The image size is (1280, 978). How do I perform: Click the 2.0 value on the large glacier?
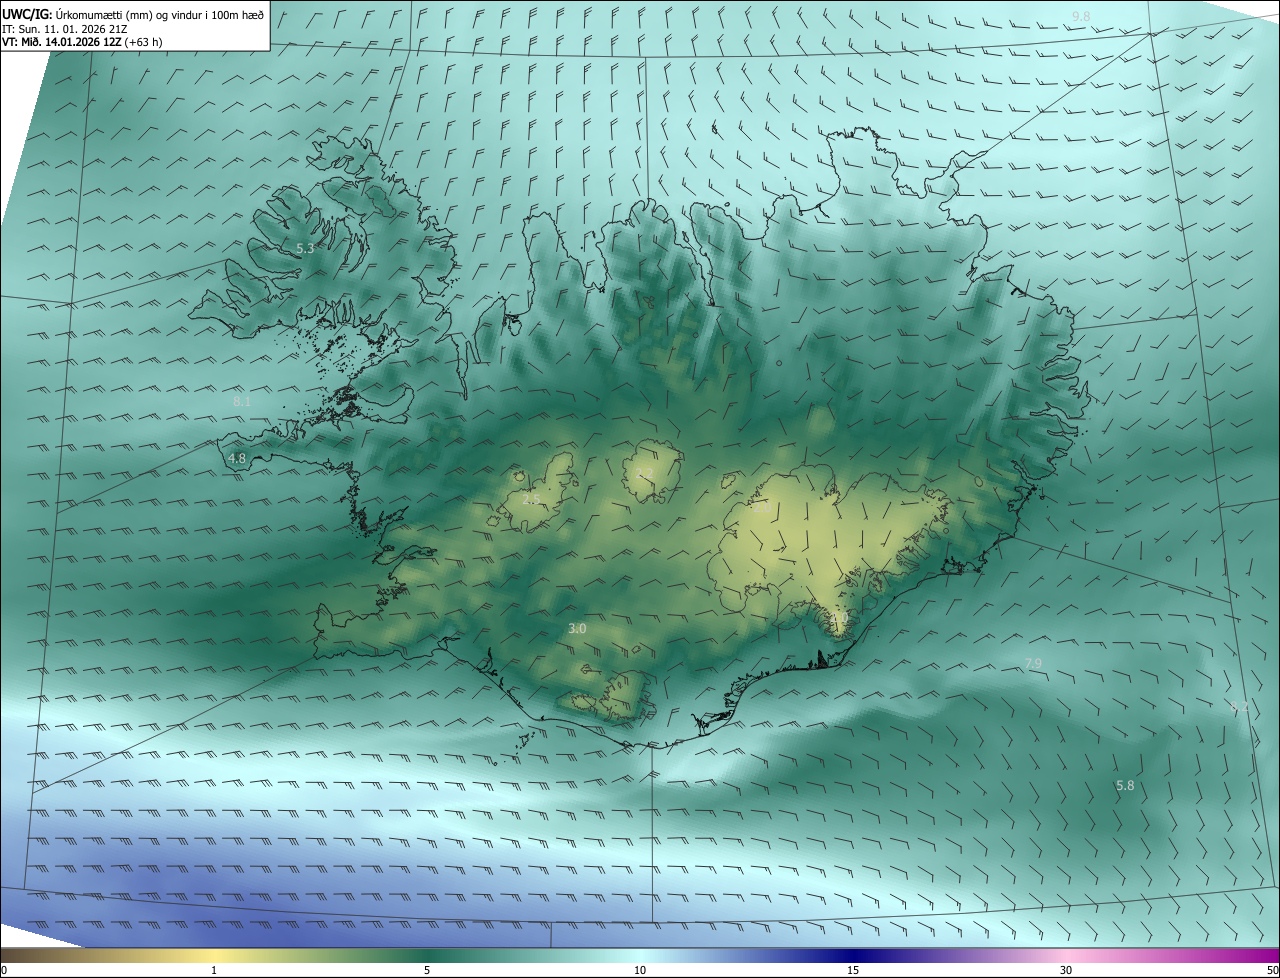[761, 508]
